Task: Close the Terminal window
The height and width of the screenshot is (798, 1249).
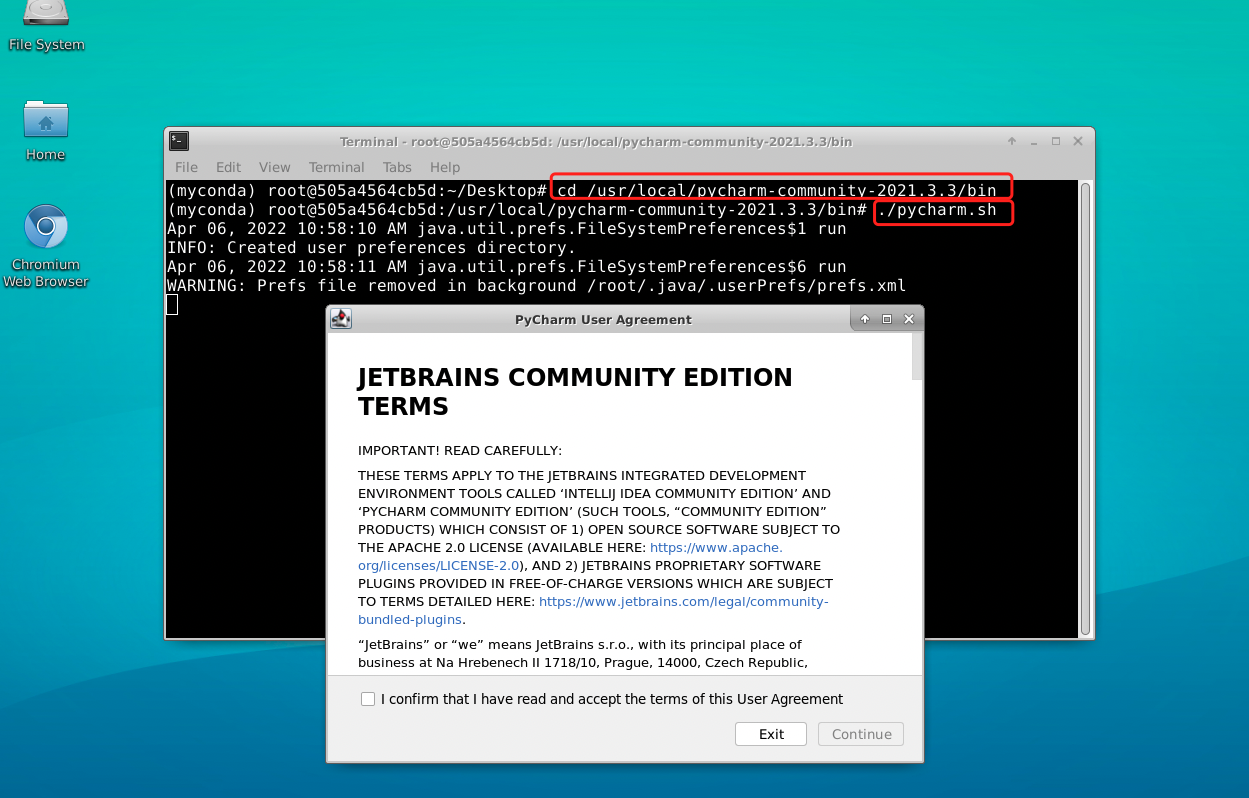Action: pos(1078,141)
